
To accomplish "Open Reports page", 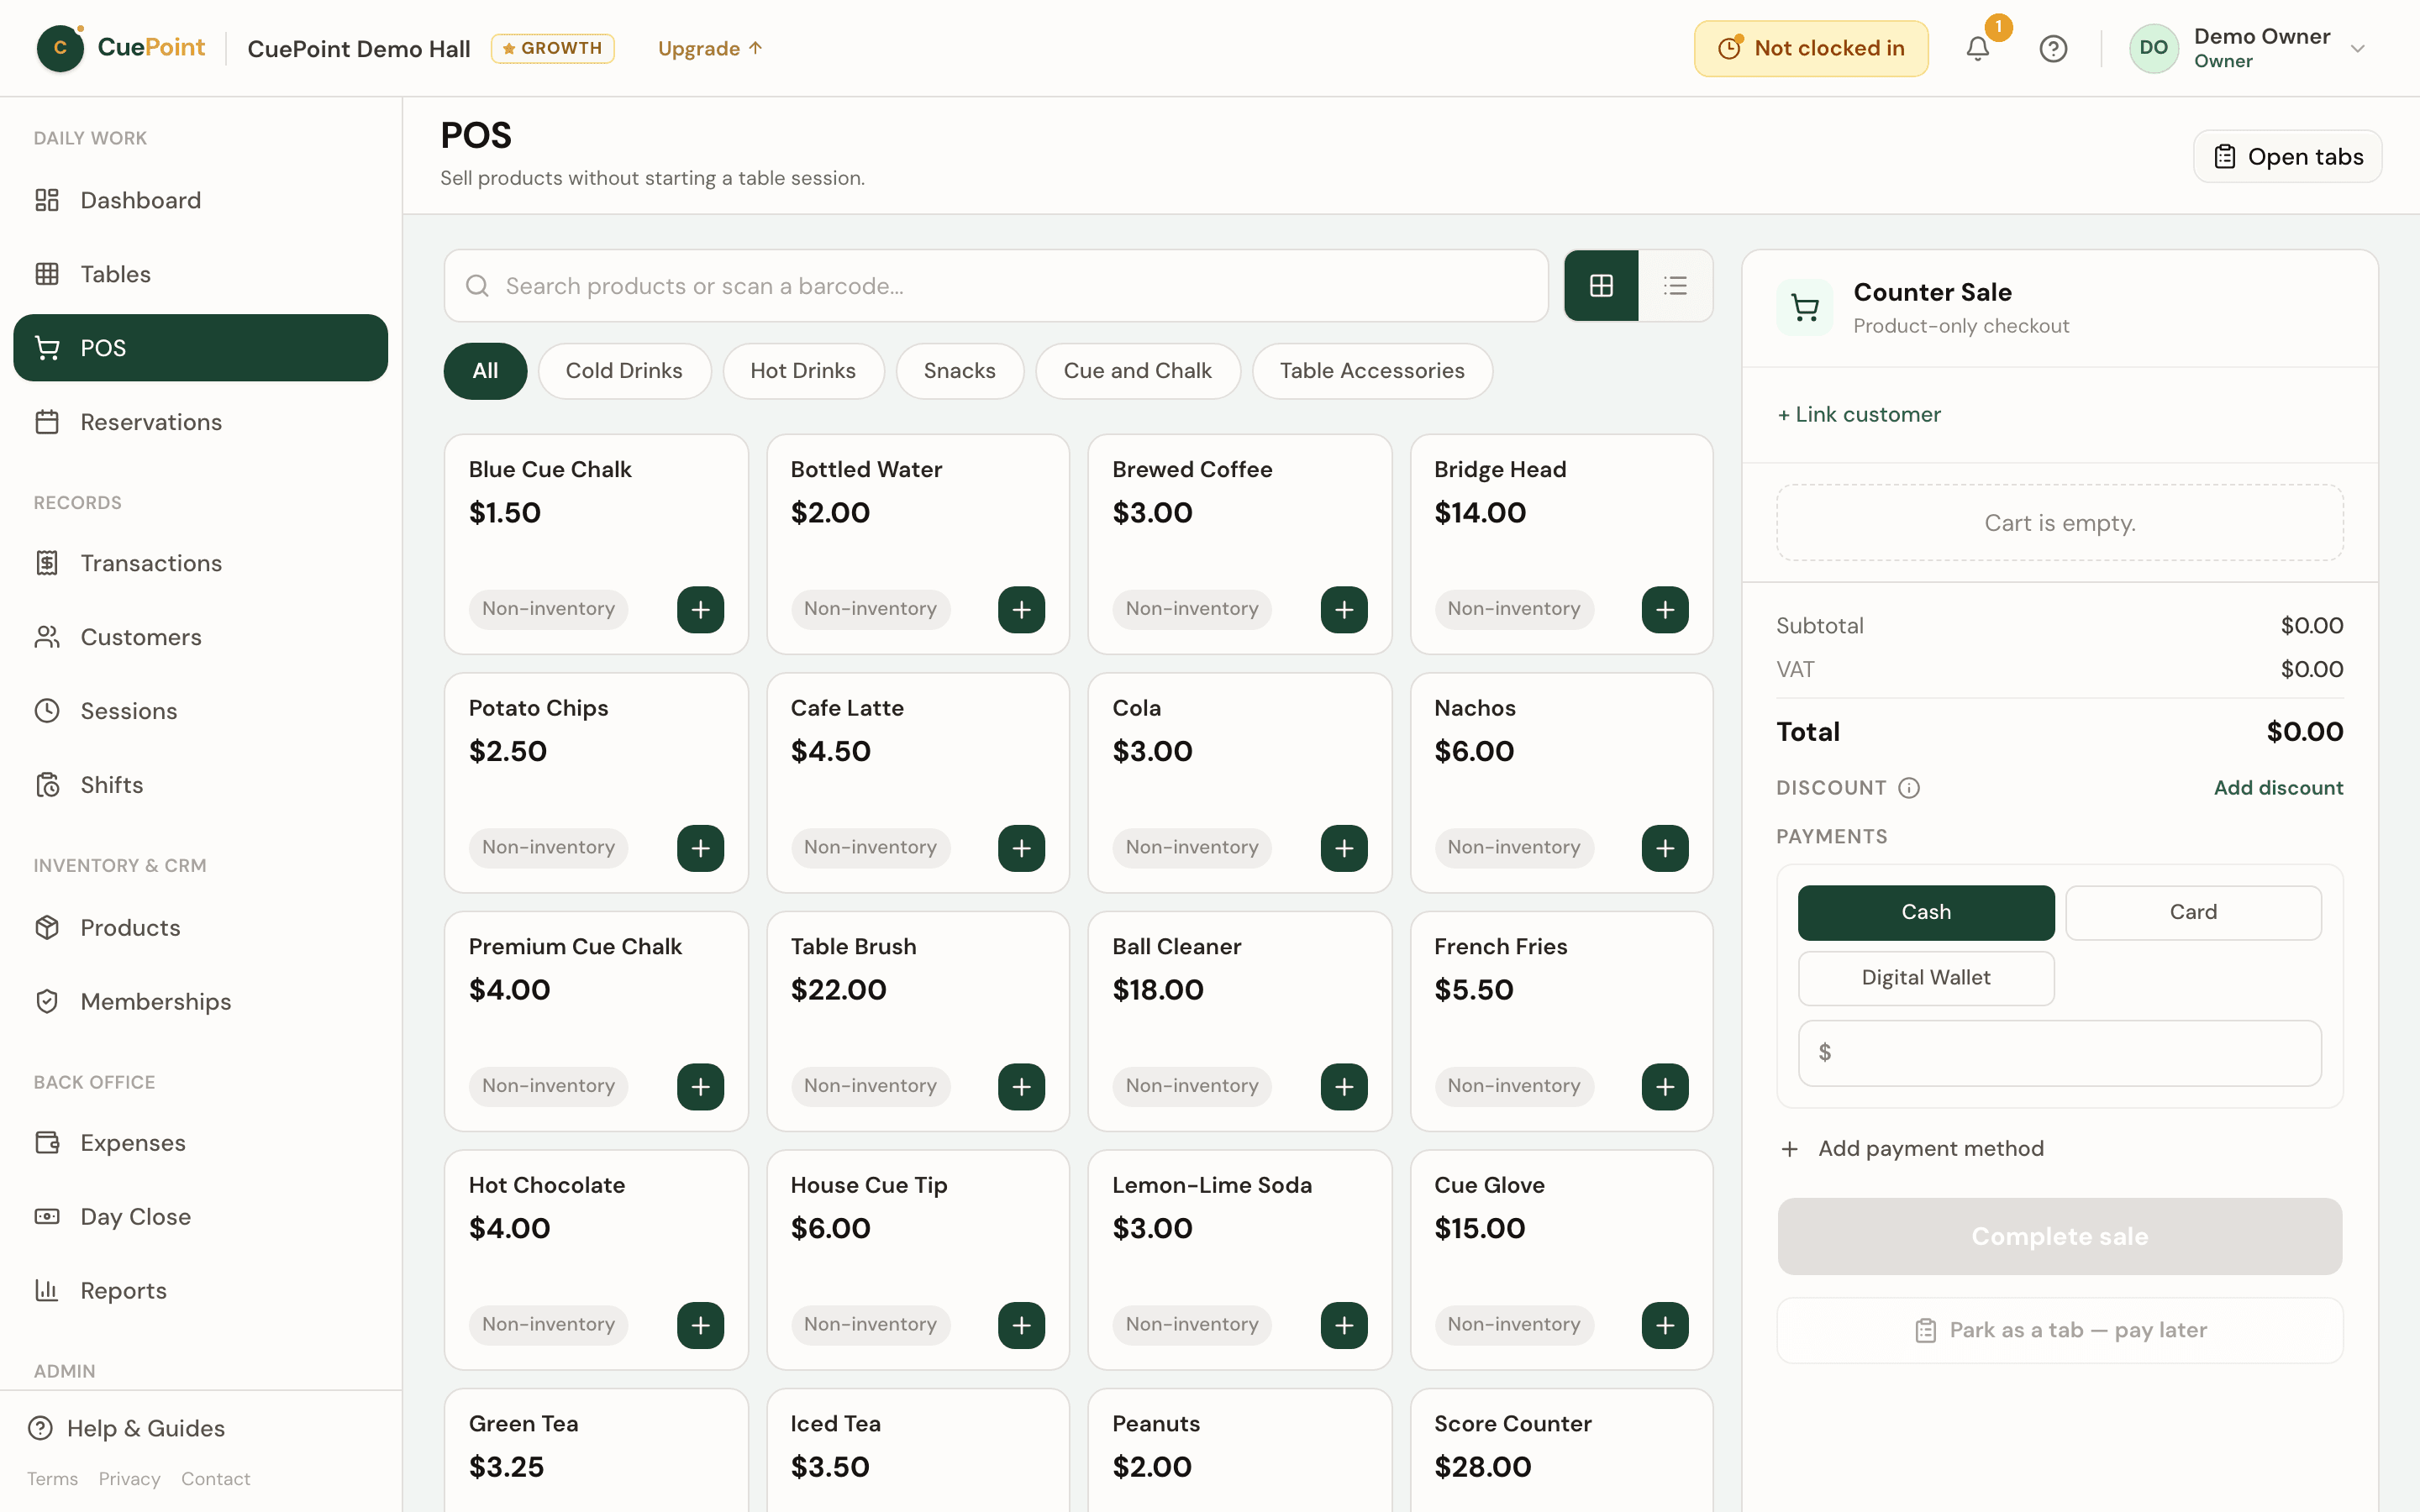I will (x=200, y=1291).
